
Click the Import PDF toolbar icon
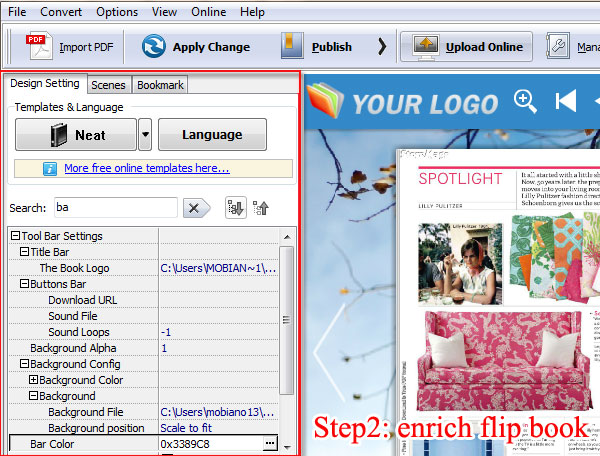click(x=36, y=46)
